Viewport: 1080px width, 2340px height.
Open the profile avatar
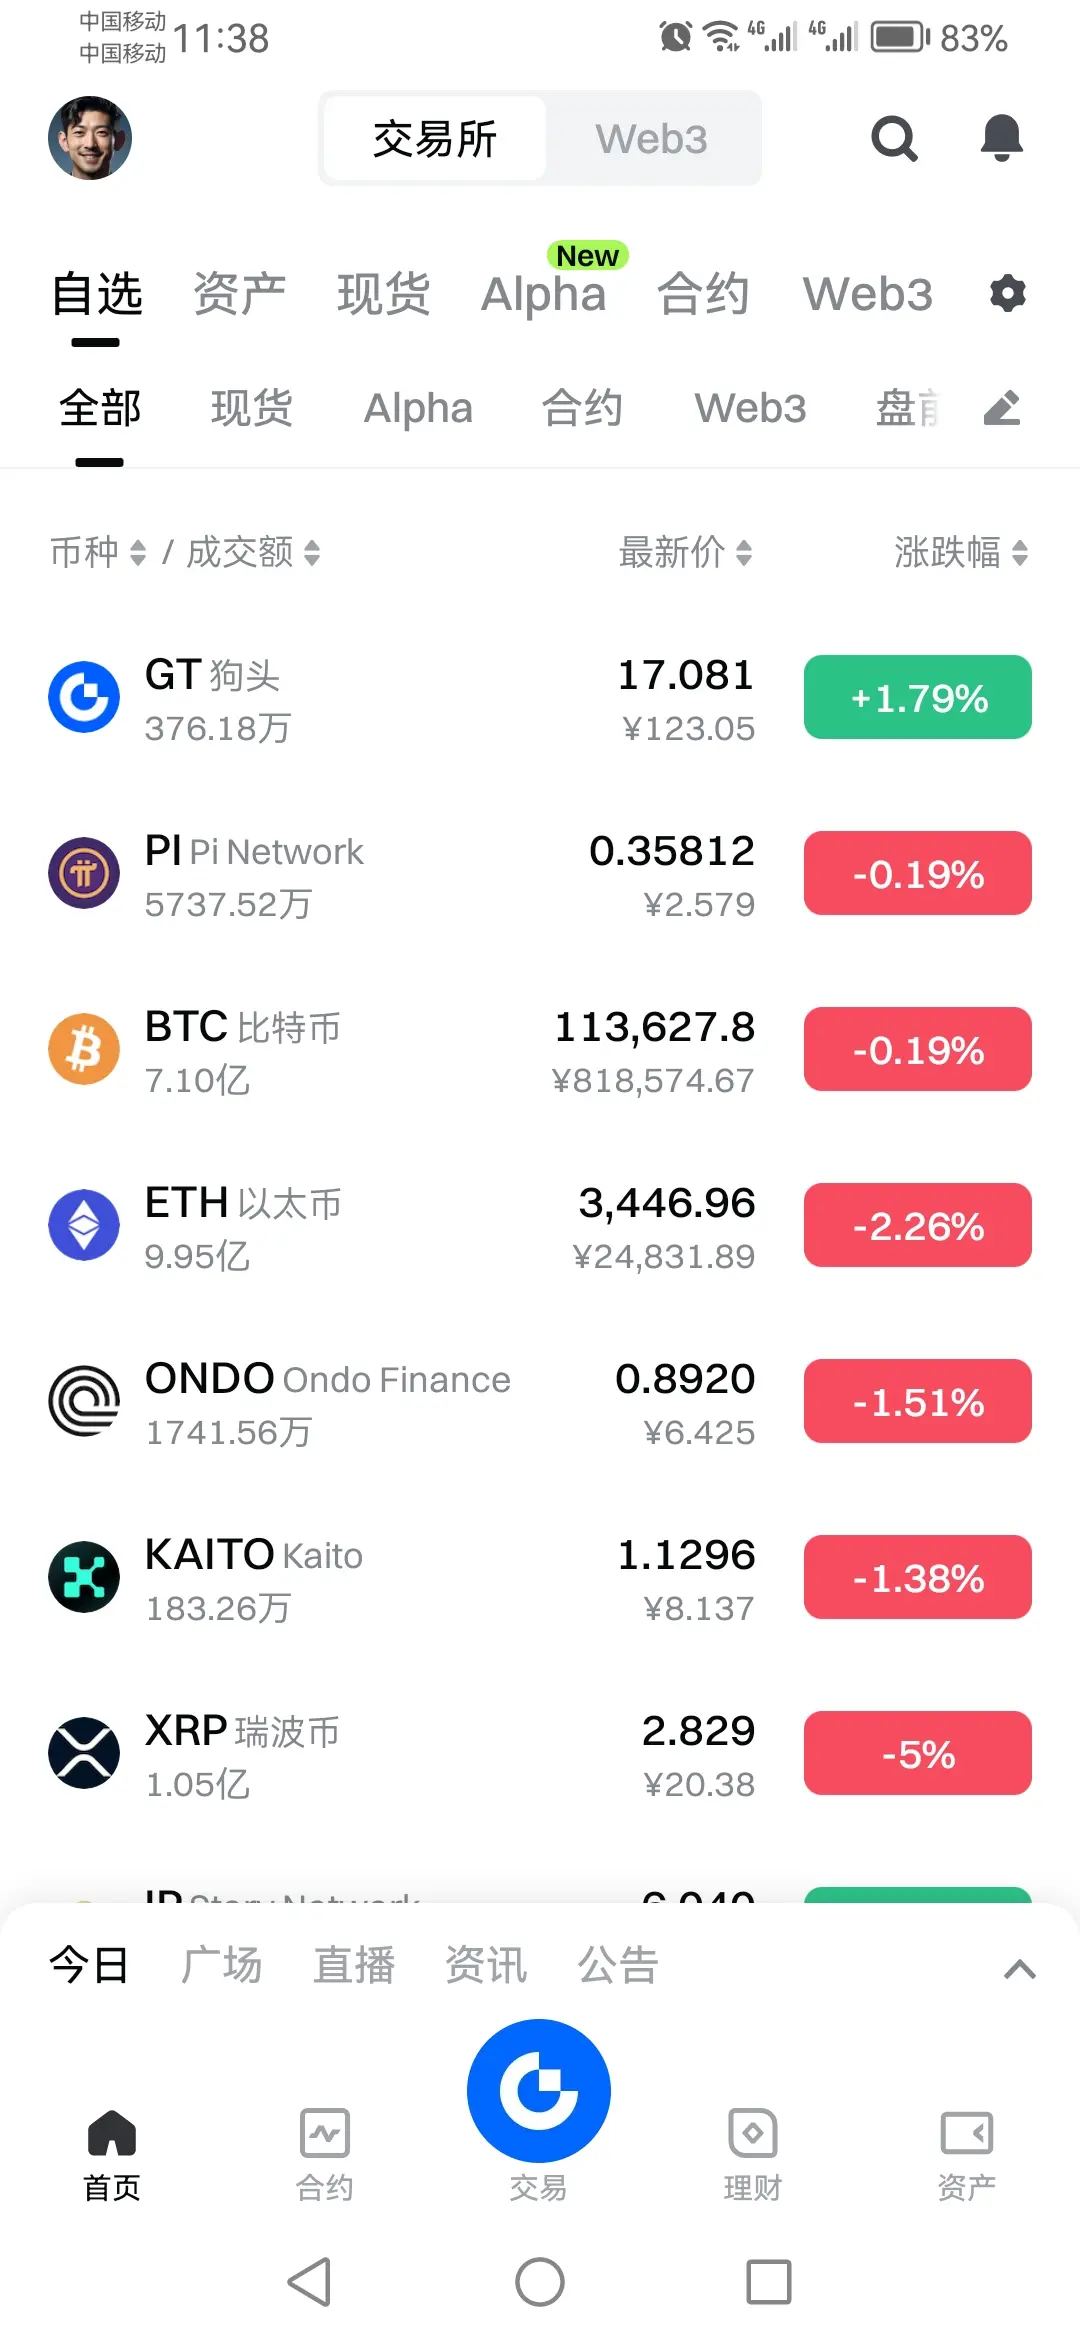coord(90,138)
